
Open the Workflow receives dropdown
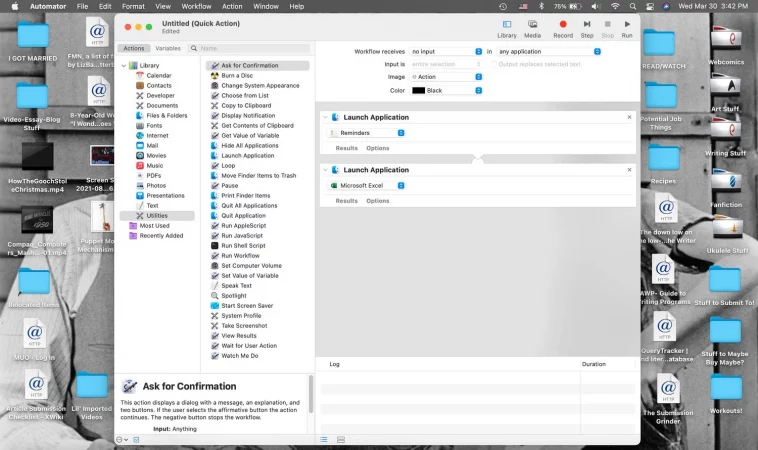pos(446,51)
